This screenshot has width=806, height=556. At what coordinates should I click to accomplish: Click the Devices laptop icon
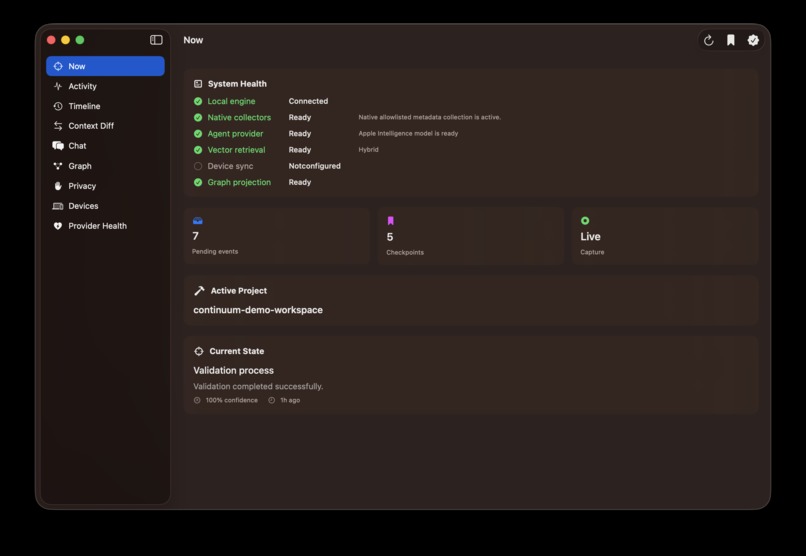tap(58, 206)
